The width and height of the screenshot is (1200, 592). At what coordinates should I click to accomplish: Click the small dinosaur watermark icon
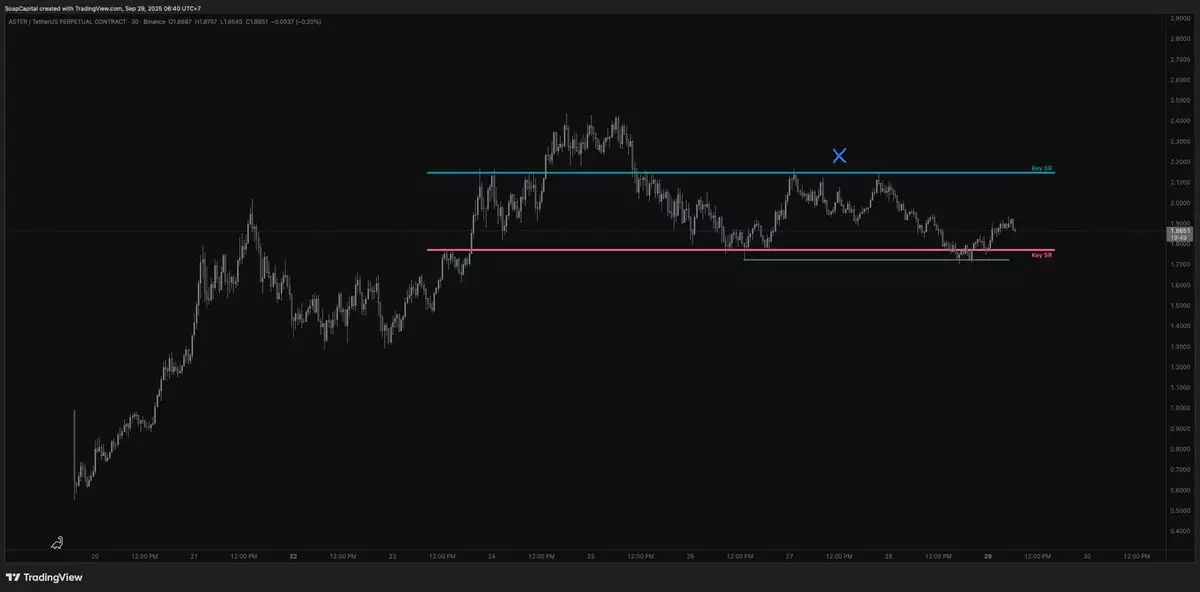pyautogui.click(x=57, y=543)
